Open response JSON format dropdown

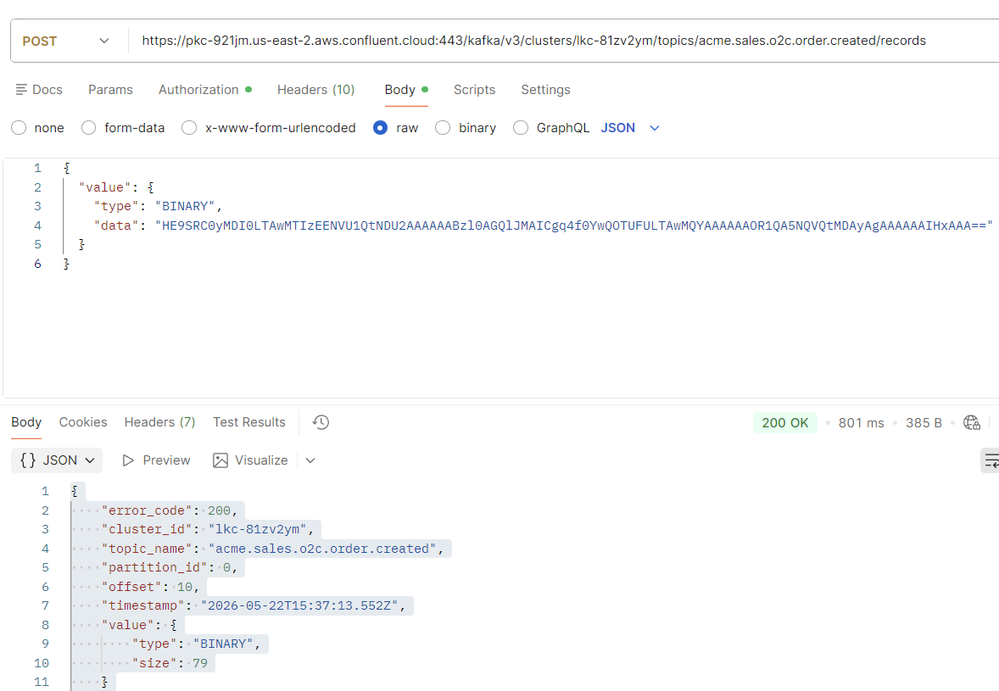coord(57,460)
